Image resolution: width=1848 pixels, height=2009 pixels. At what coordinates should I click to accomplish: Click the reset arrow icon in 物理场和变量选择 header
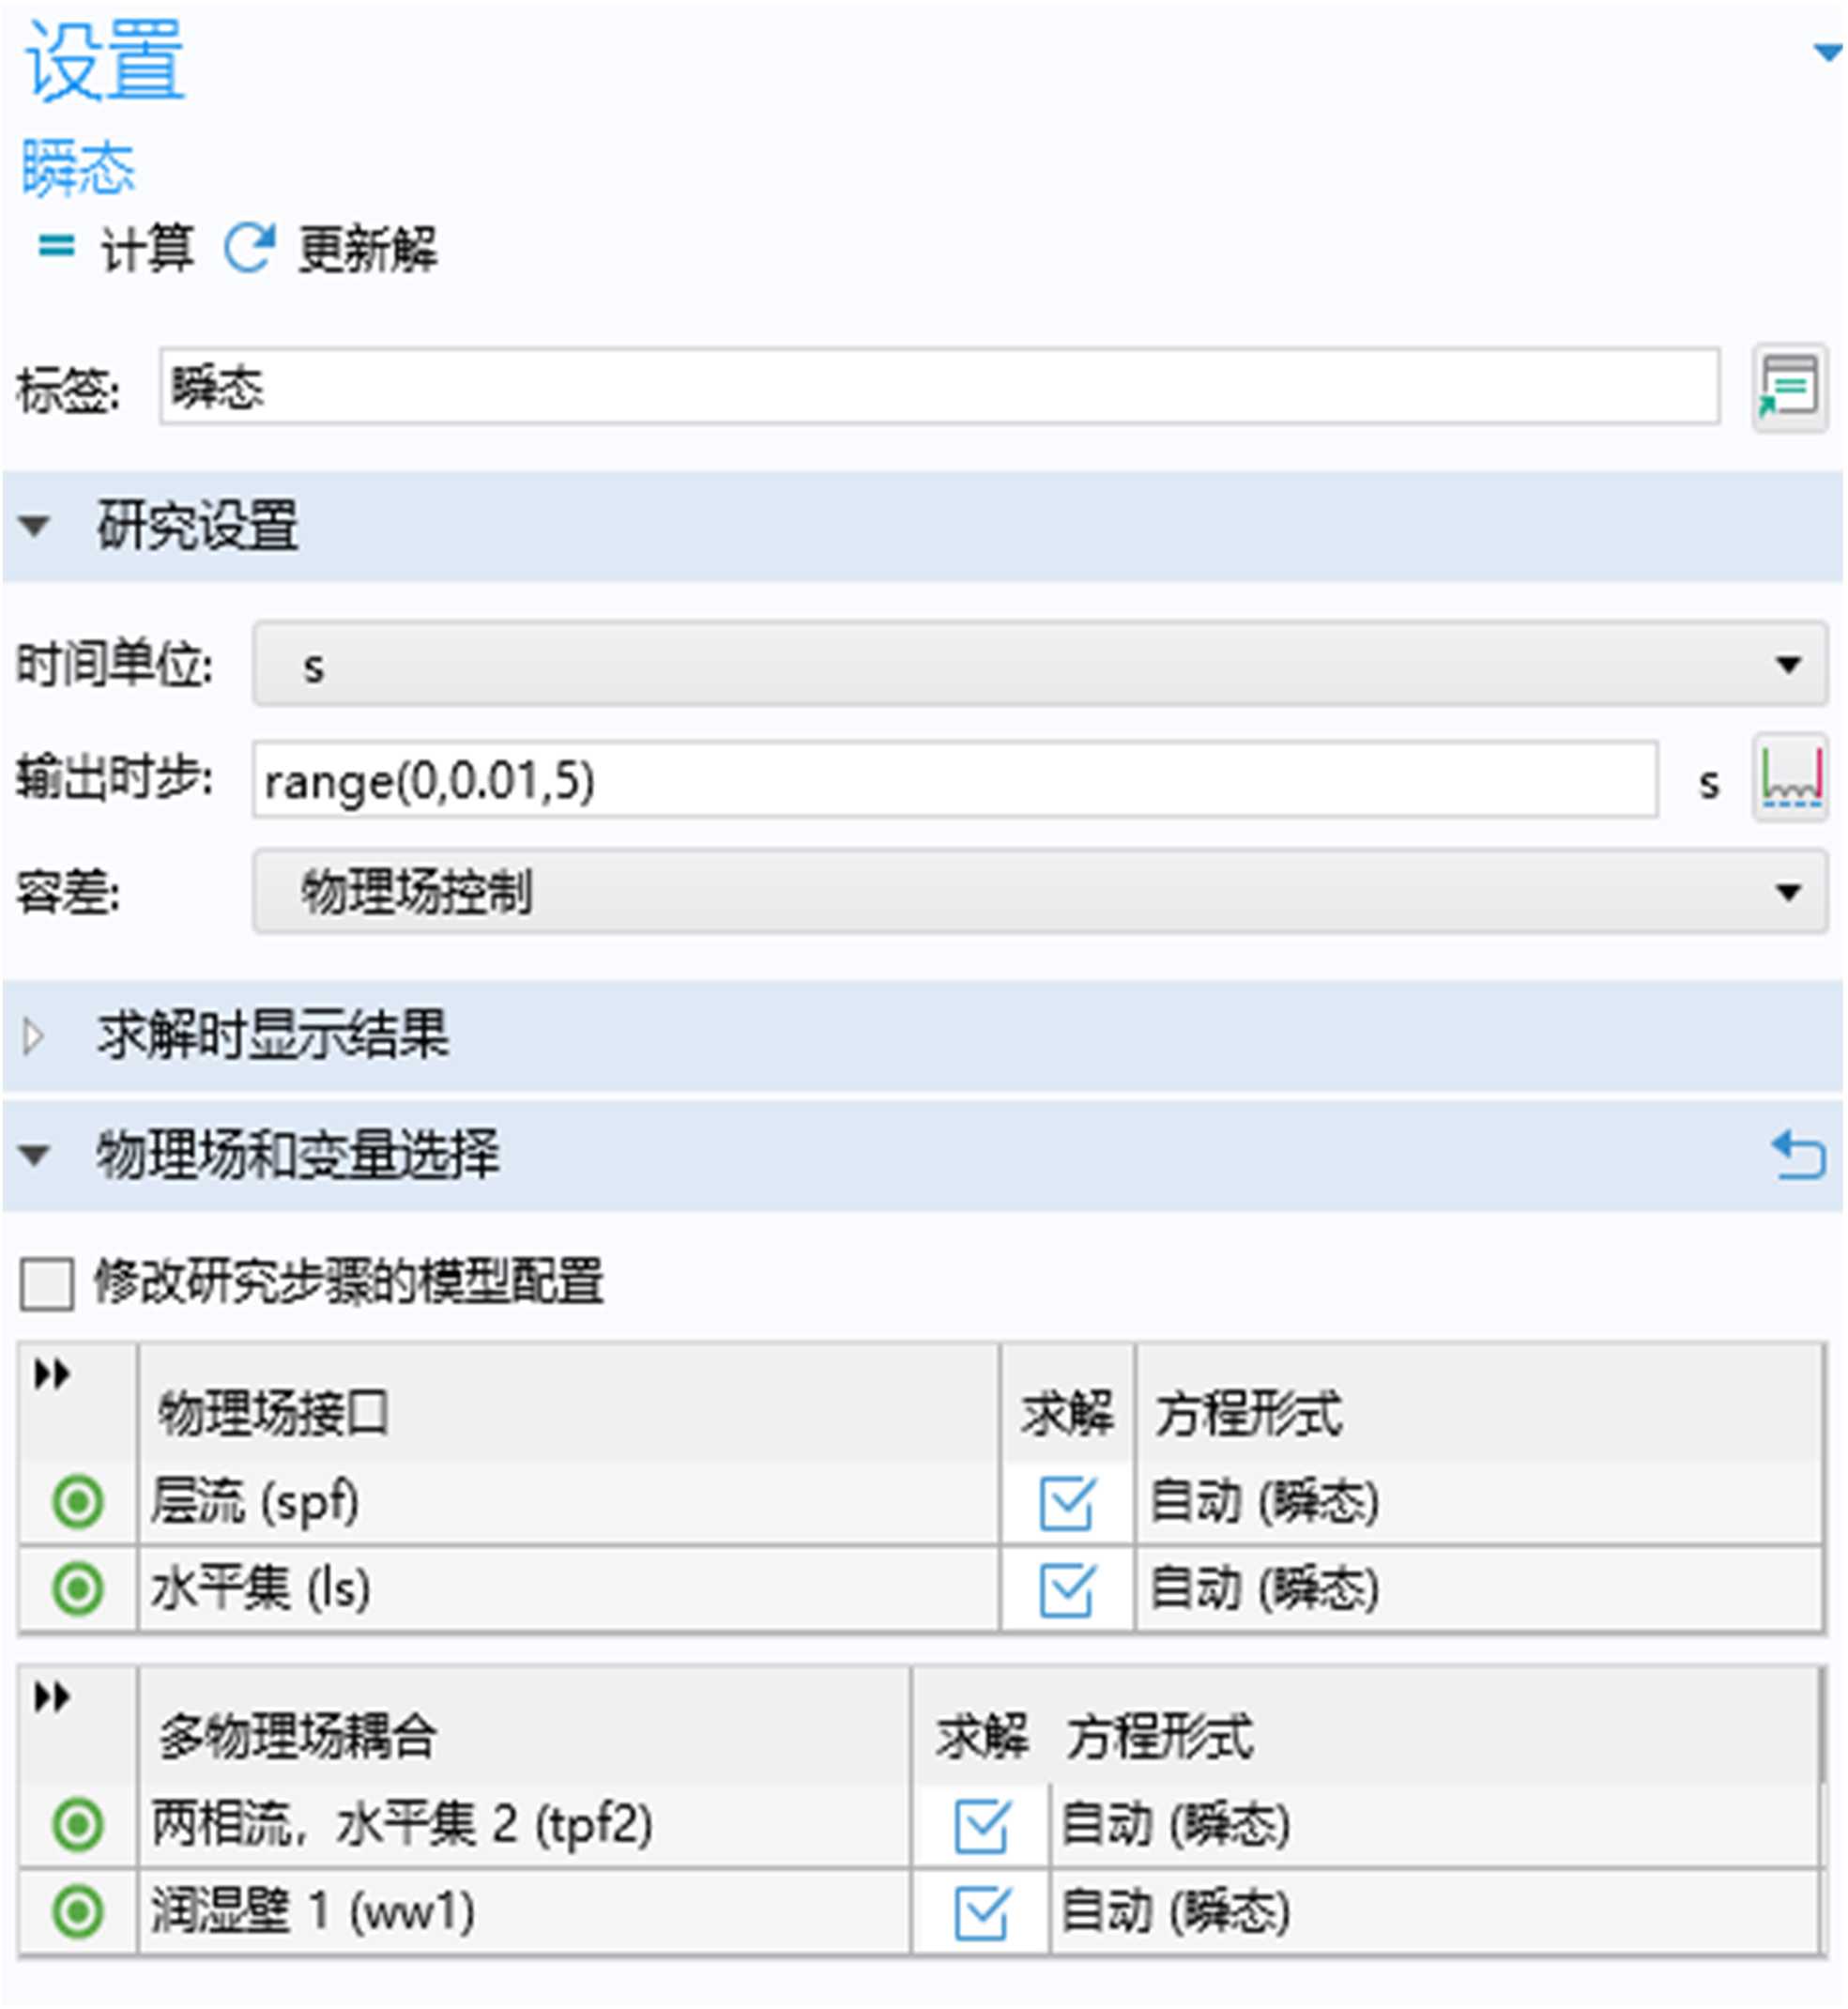pyautogui.click(x=1797, y=1155)
